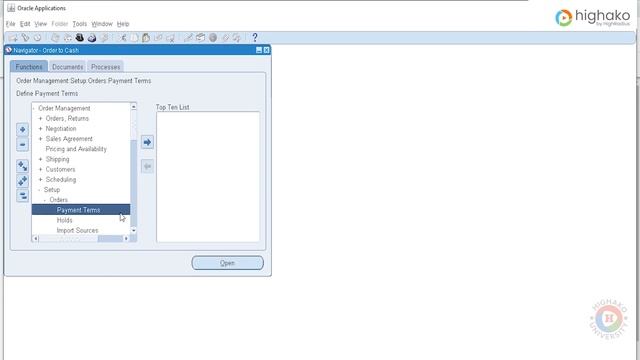Image resolution: width=640 pixels, height=360 pixels.
Task: Expand the Negotiation tree node
Action: [40, 129]
